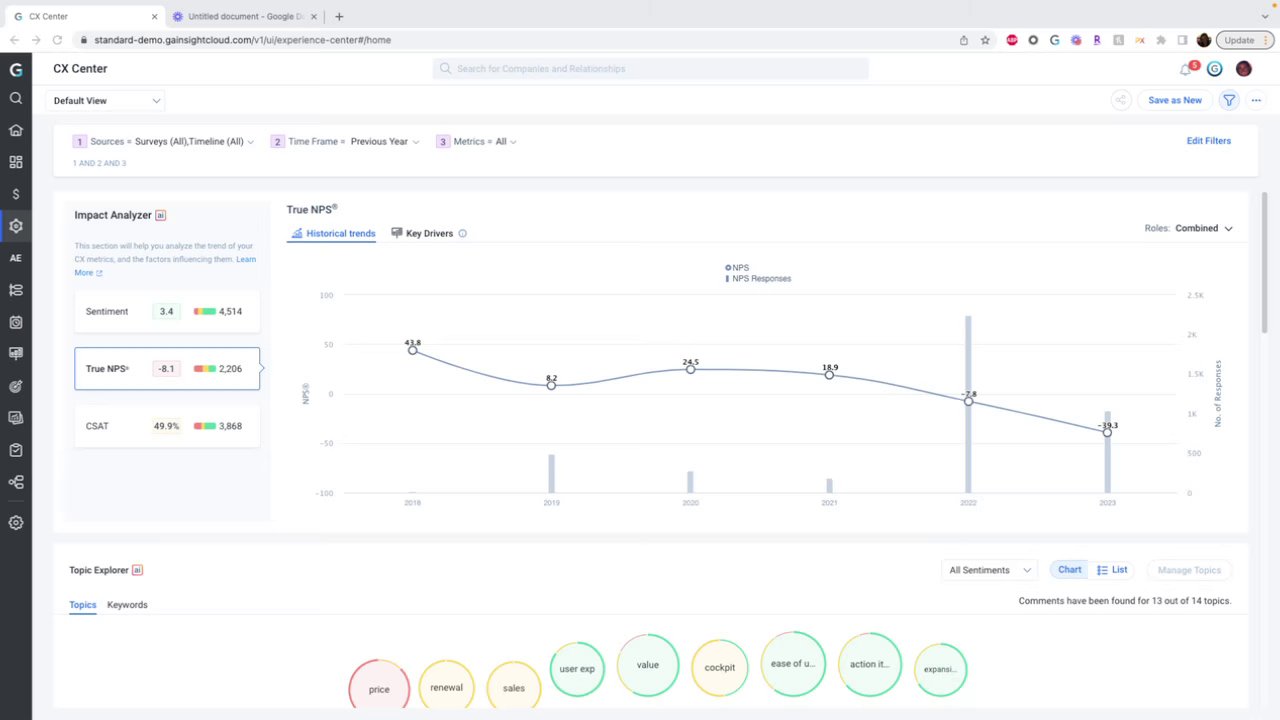This screenshot has height=720, width=1280.
Task: Expand the Default View dropdown
Action: pyautogui.click(x=107, y=100)
